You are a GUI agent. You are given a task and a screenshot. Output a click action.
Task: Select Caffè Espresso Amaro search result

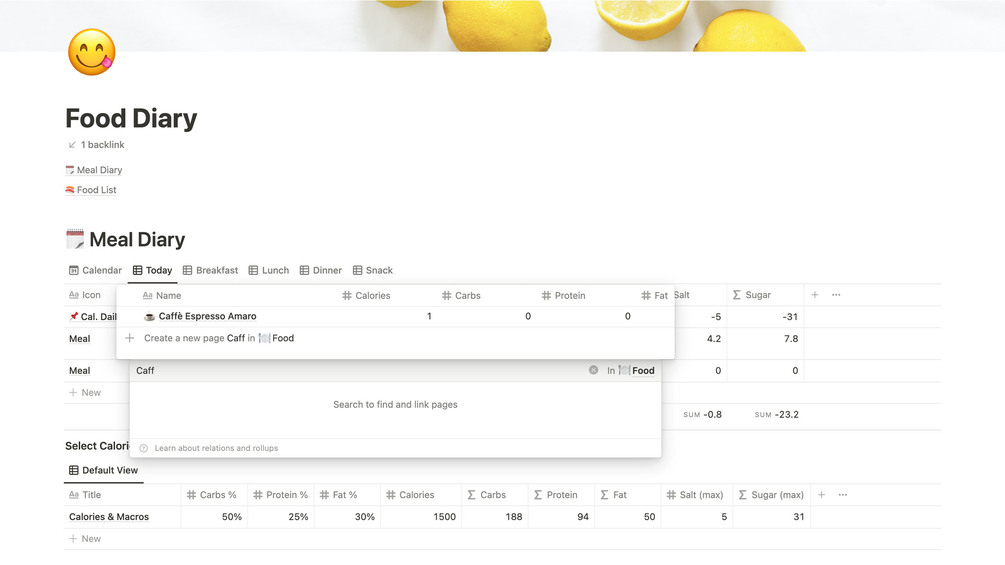coord(395,316)
